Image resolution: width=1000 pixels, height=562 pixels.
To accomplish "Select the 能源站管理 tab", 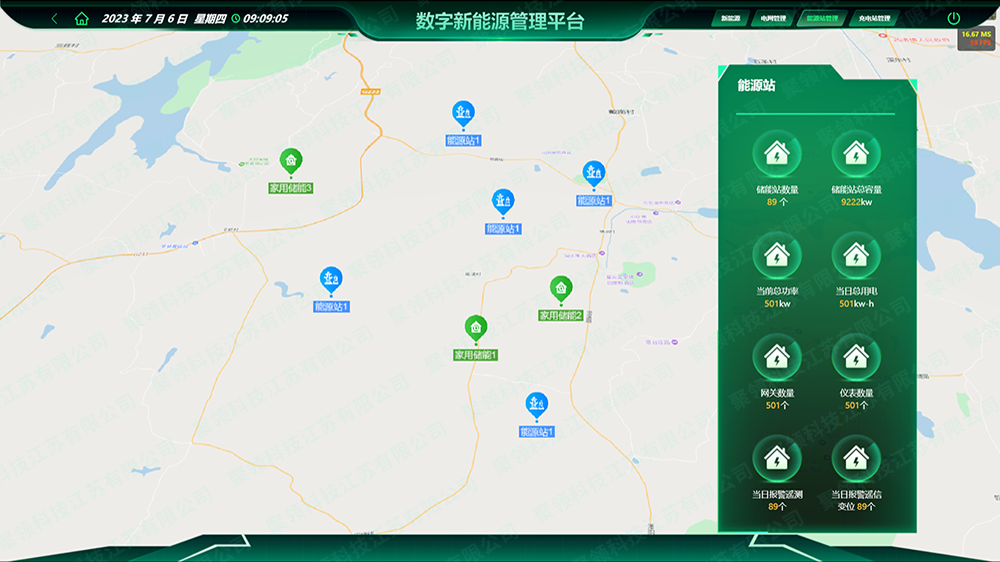I will click(822, 18).
